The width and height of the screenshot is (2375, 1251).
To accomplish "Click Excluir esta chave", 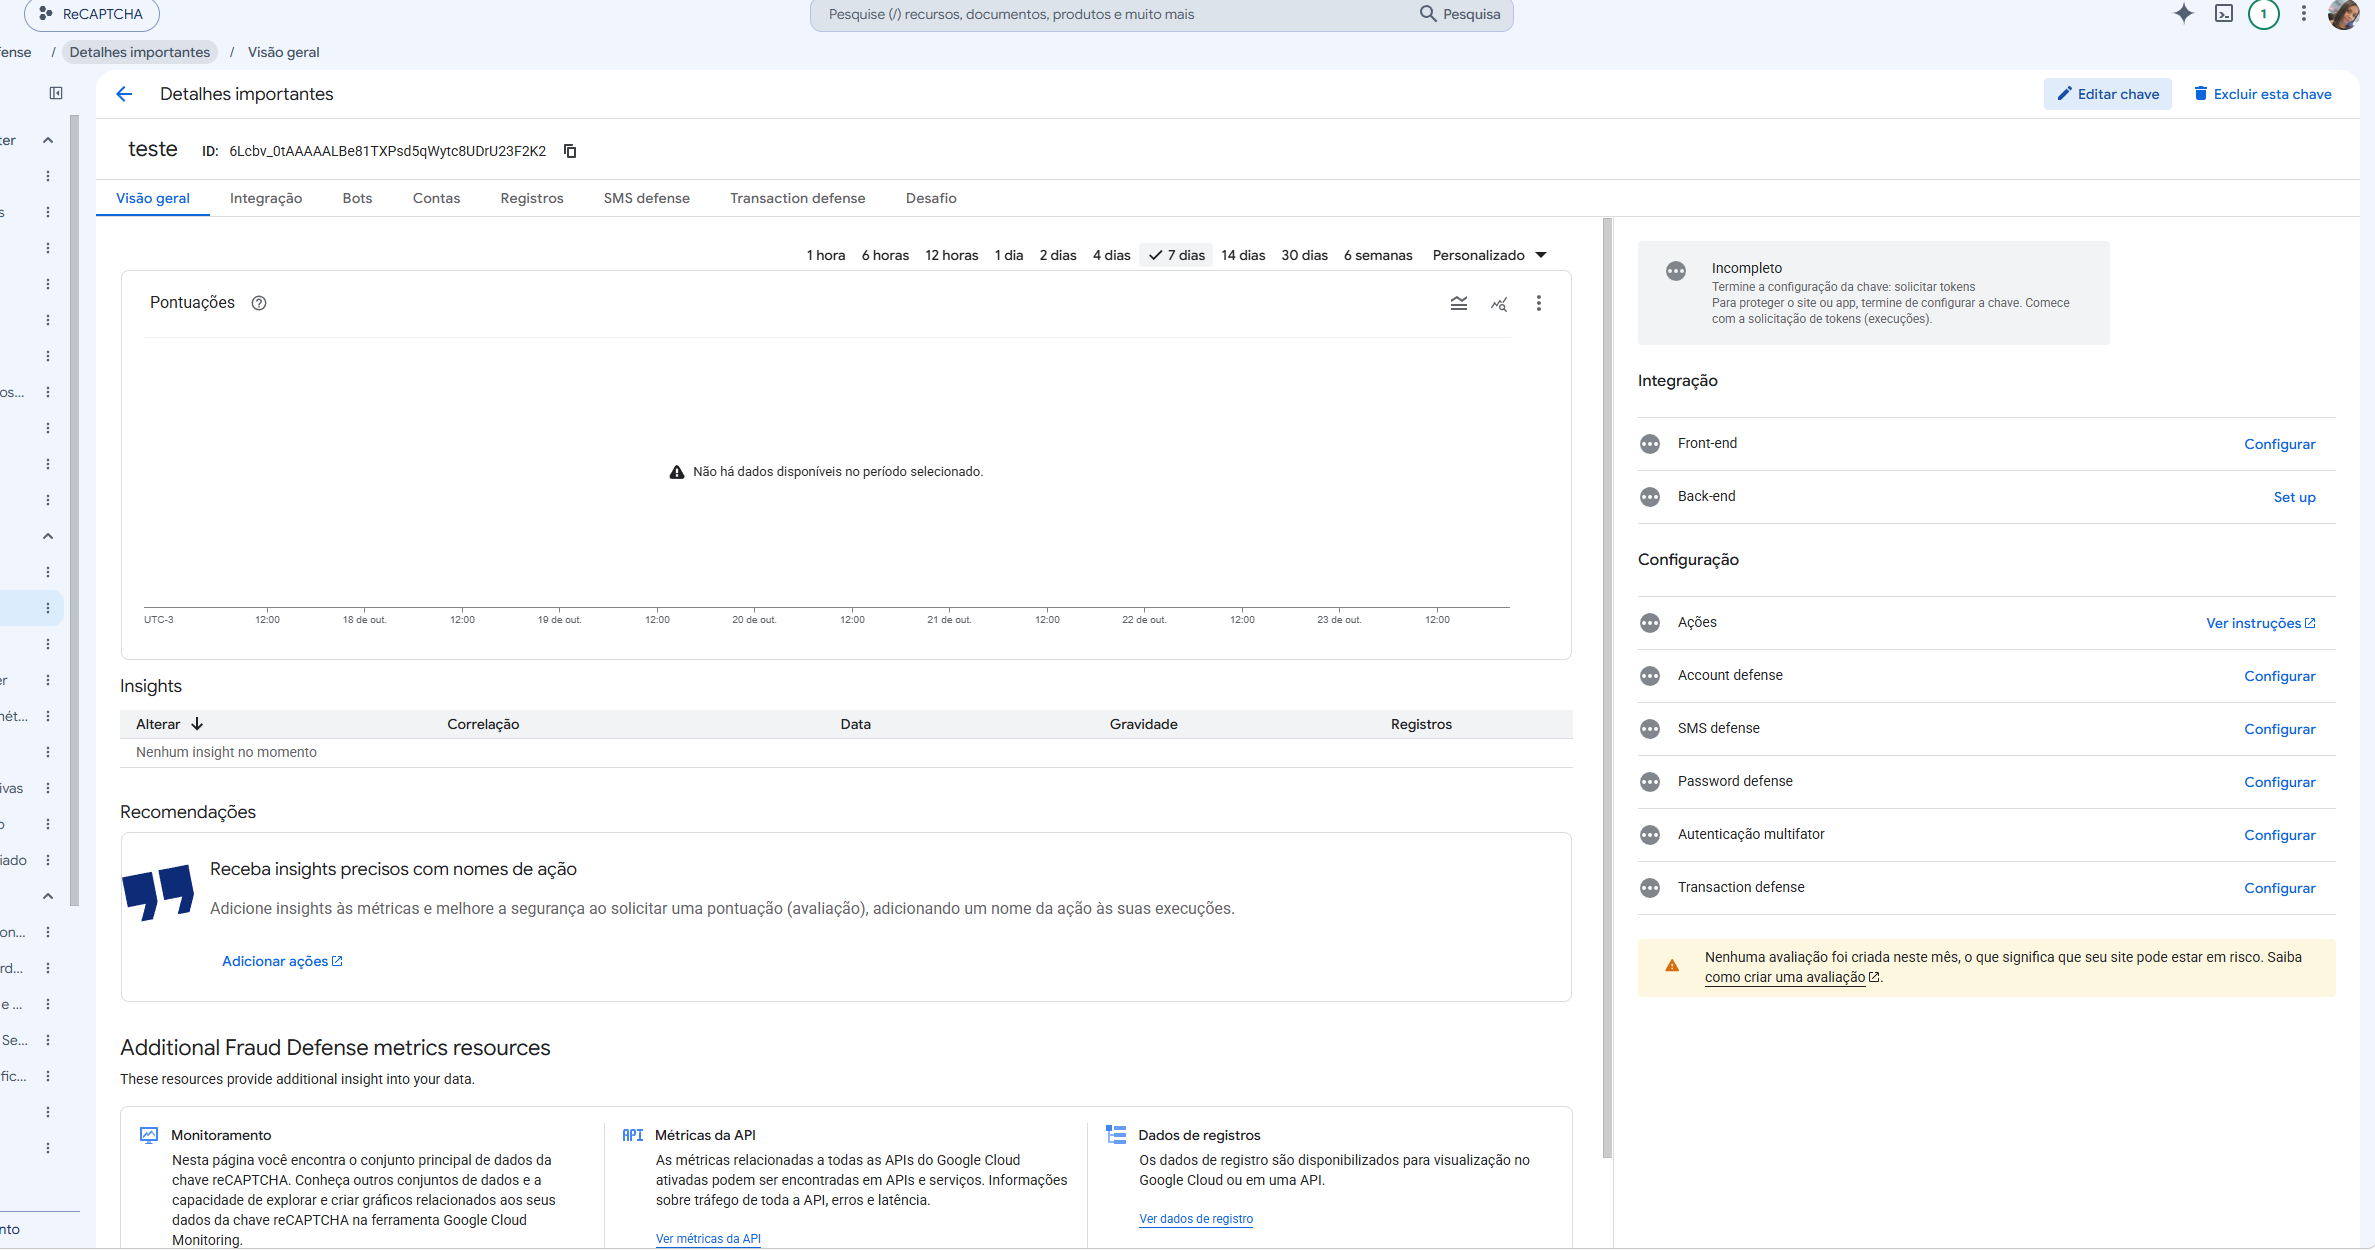I will (2262, 94).
